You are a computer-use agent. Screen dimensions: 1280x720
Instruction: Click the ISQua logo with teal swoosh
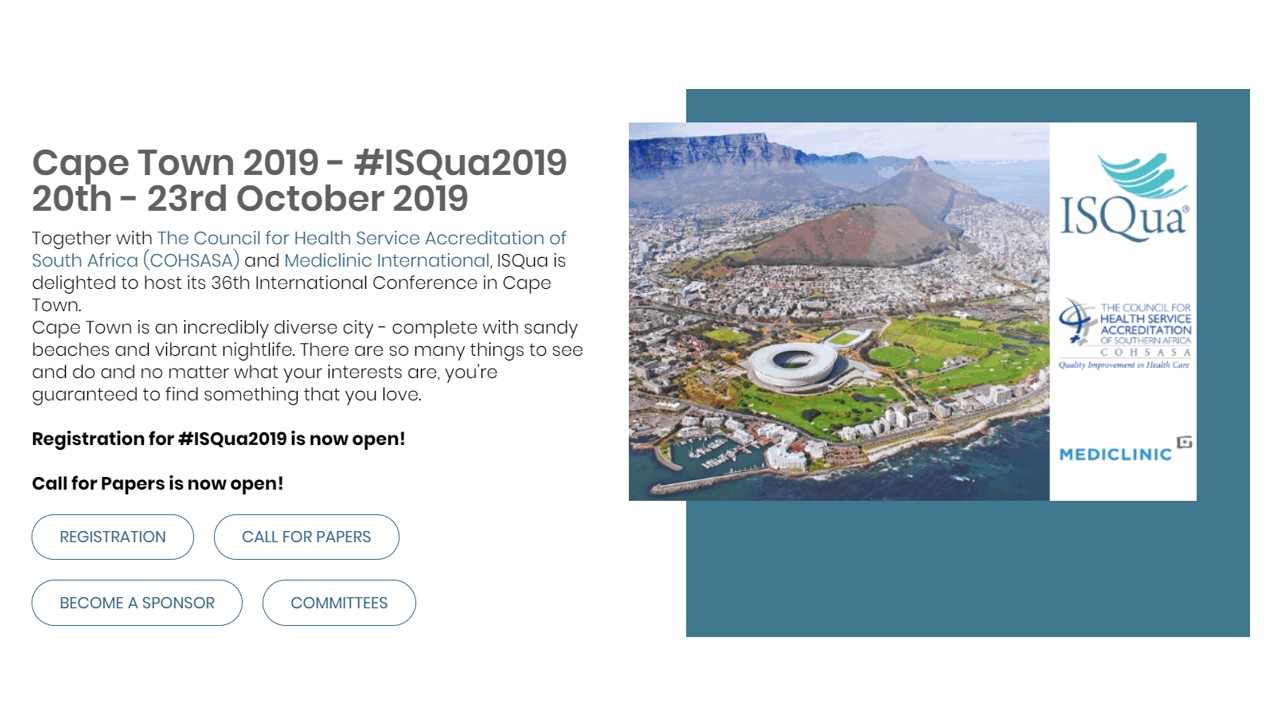click(x=1125, y=197)
